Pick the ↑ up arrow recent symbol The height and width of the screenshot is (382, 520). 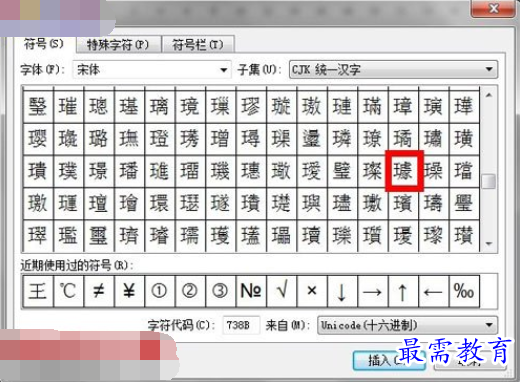(x=403, y=291)
